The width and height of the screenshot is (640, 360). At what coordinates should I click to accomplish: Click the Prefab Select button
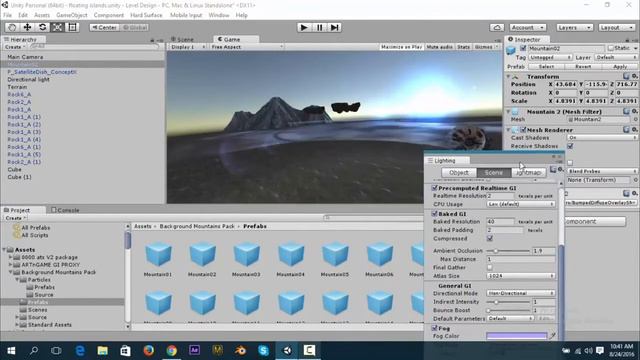(x=546, y=67)
